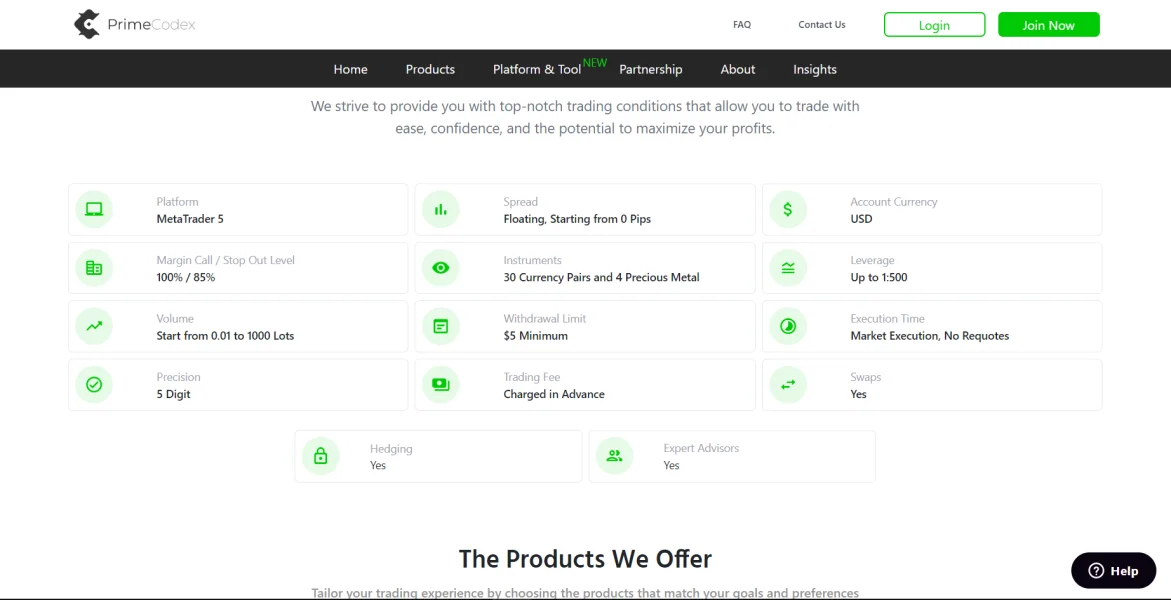The image size is (1171, 600).
Task: Click the Volume trending arrow icon
Action: click(94, 326)
